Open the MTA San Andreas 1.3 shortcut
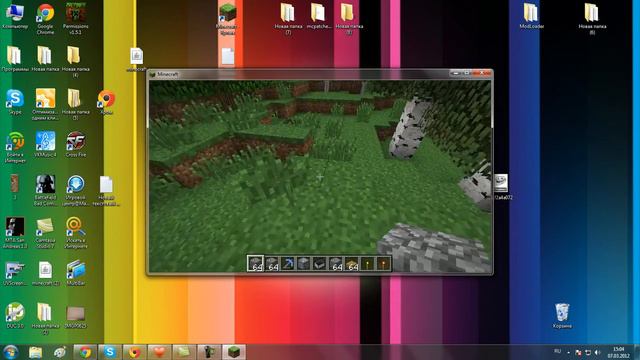This screenshot has height=360, width=640. (x=15, y=232)
